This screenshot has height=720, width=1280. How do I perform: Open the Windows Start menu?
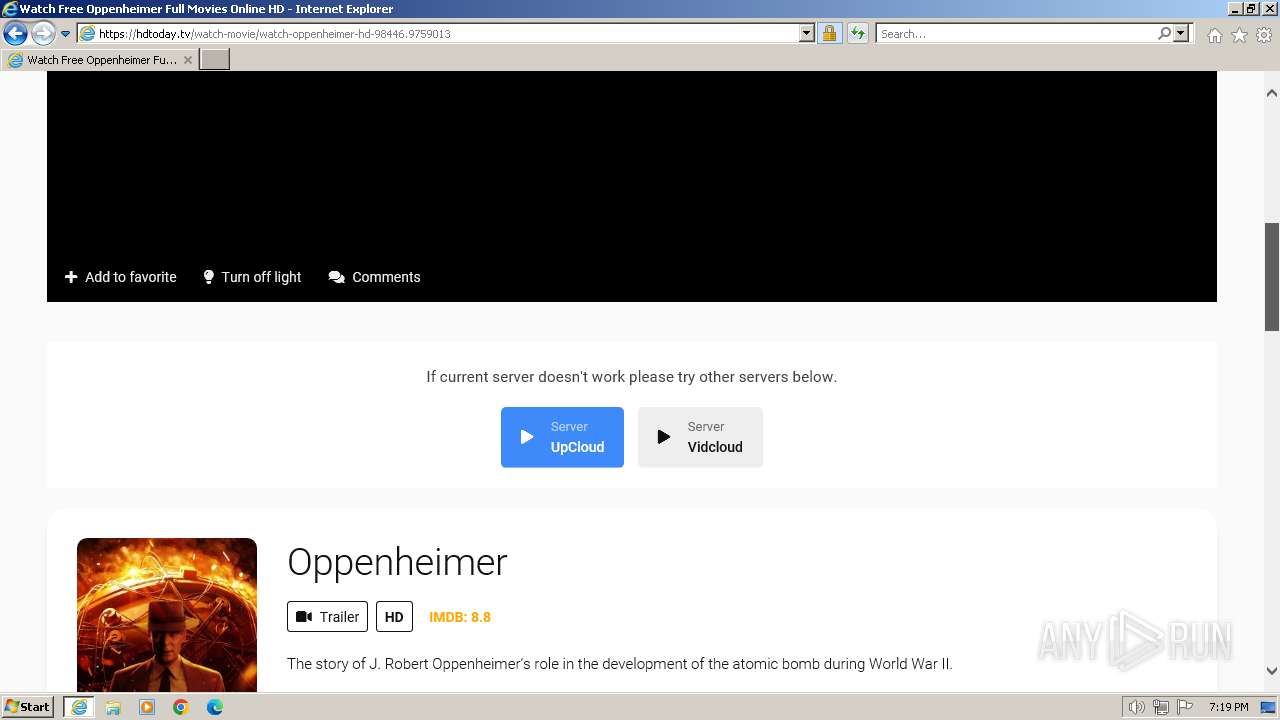(28, 707)
